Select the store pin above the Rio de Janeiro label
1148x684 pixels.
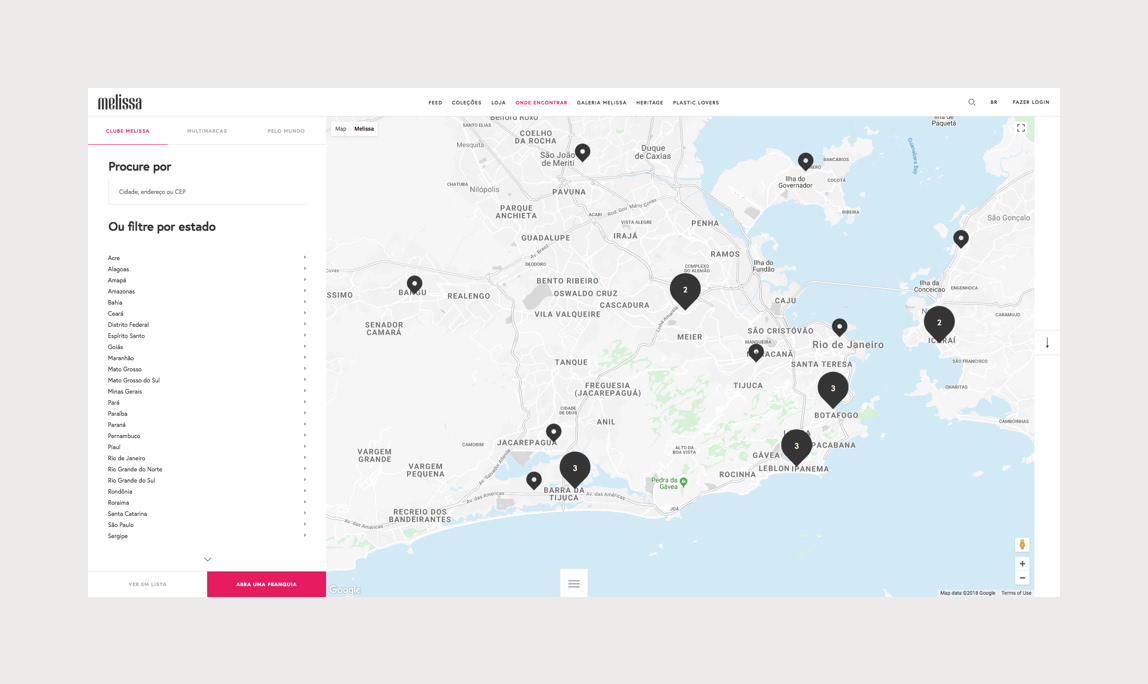[x=840, y=327]
